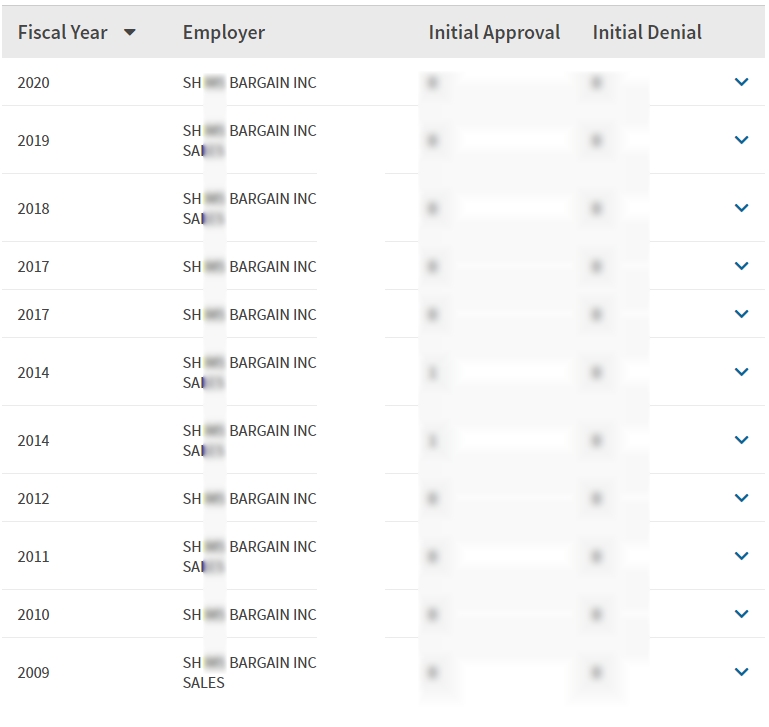Expand the lower 2017 row chevron
Viewport: 769px width, 727px height.
tap(741, 314)
